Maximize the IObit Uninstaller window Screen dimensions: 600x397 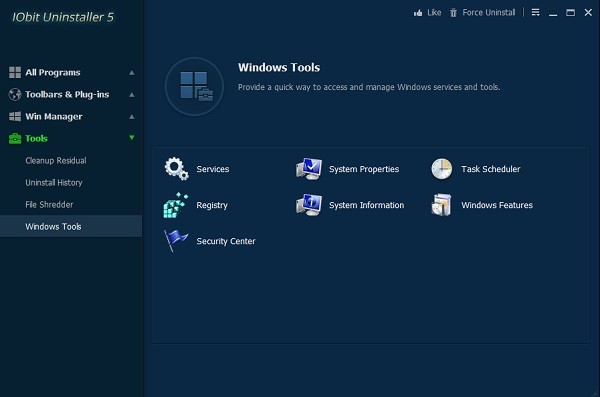click(571, 13)
